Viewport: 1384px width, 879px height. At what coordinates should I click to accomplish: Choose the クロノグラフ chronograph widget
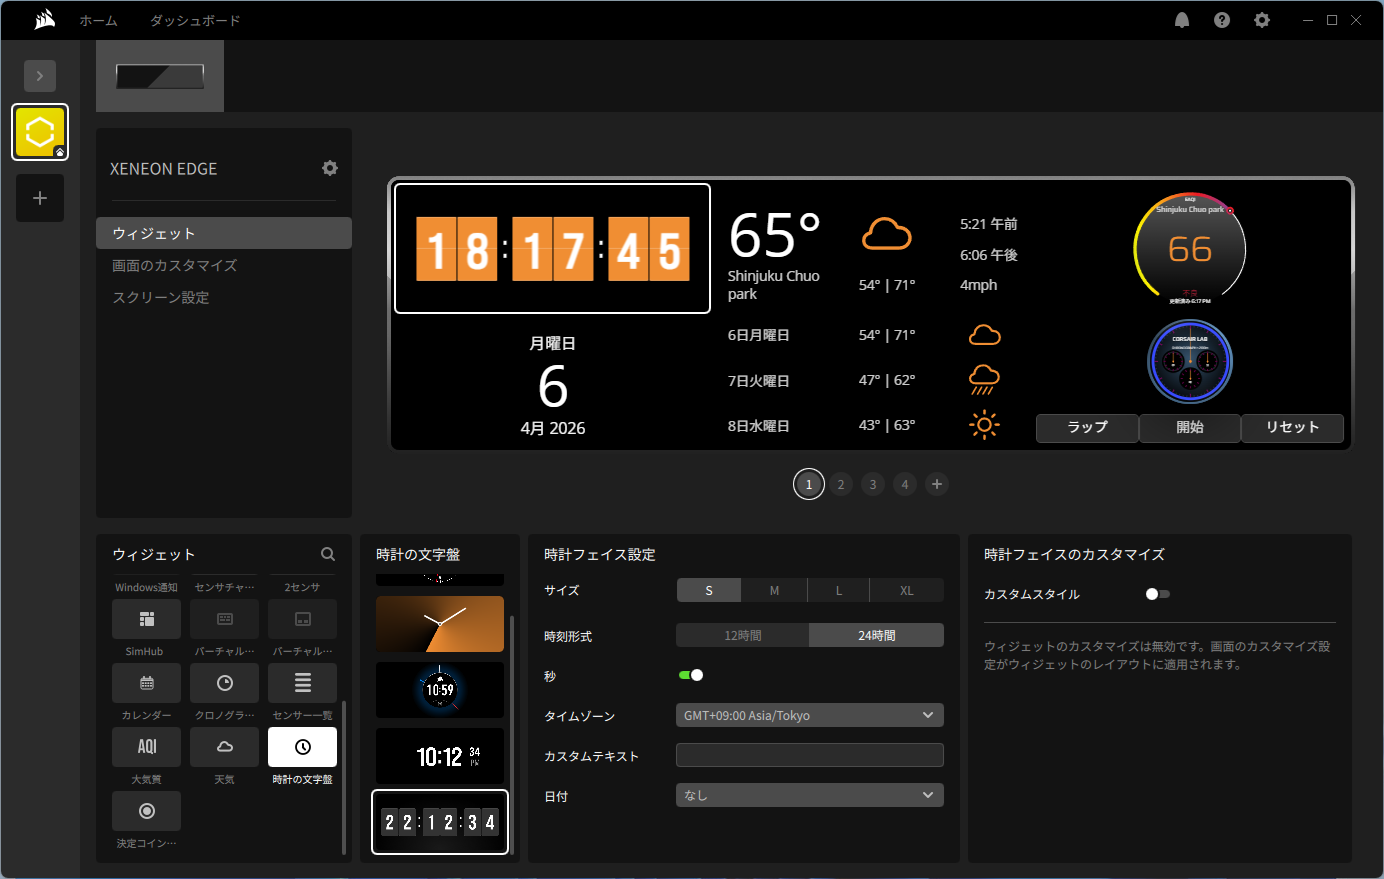(x=225, y=683)
